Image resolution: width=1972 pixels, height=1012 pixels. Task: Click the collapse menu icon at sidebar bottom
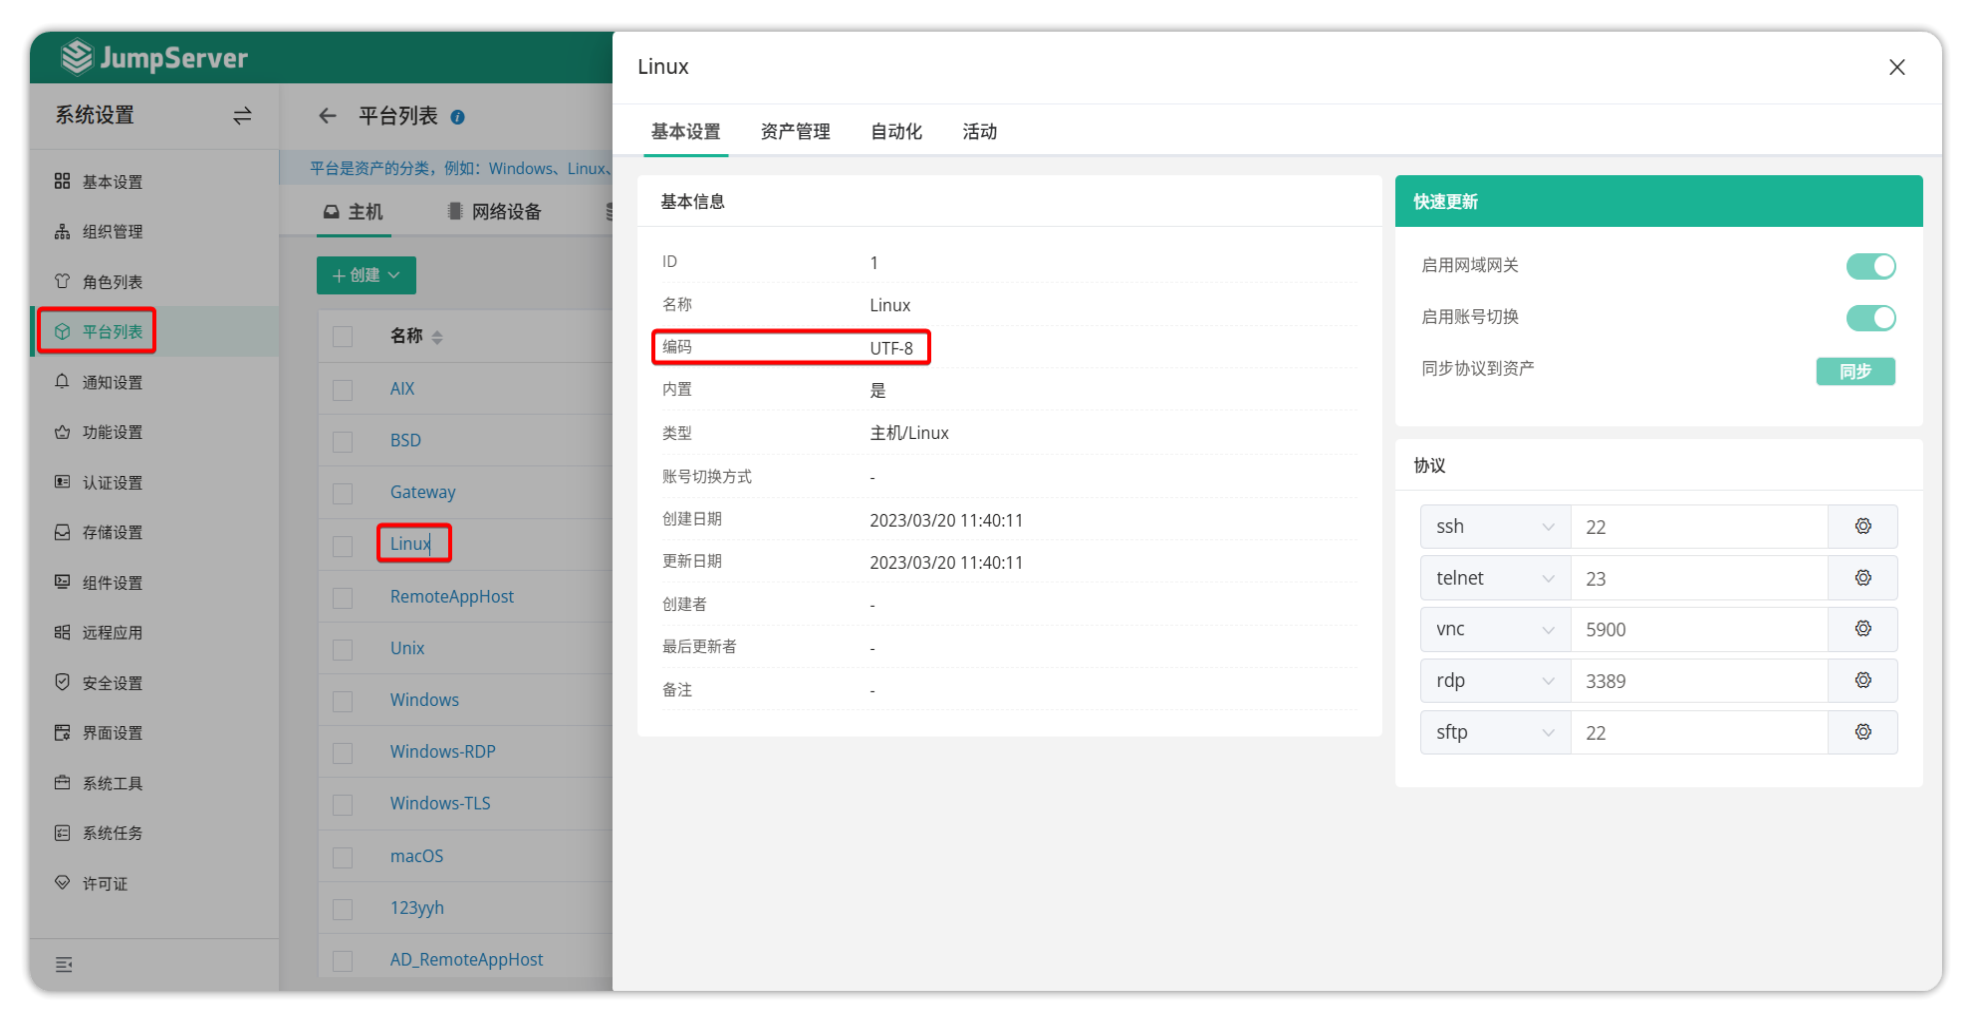pyautogui.click(x=64, y=964)
